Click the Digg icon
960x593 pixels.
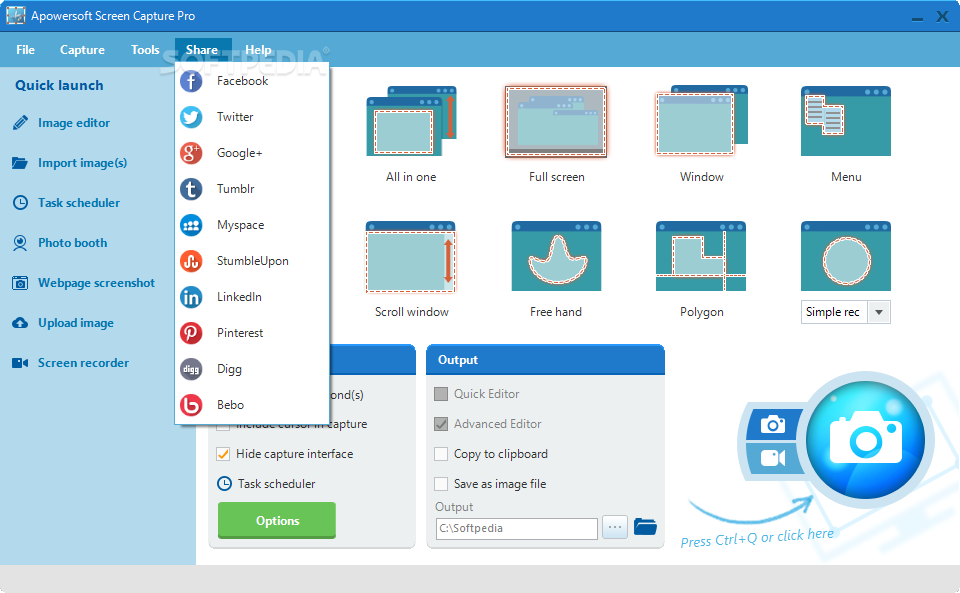(191, 369)
